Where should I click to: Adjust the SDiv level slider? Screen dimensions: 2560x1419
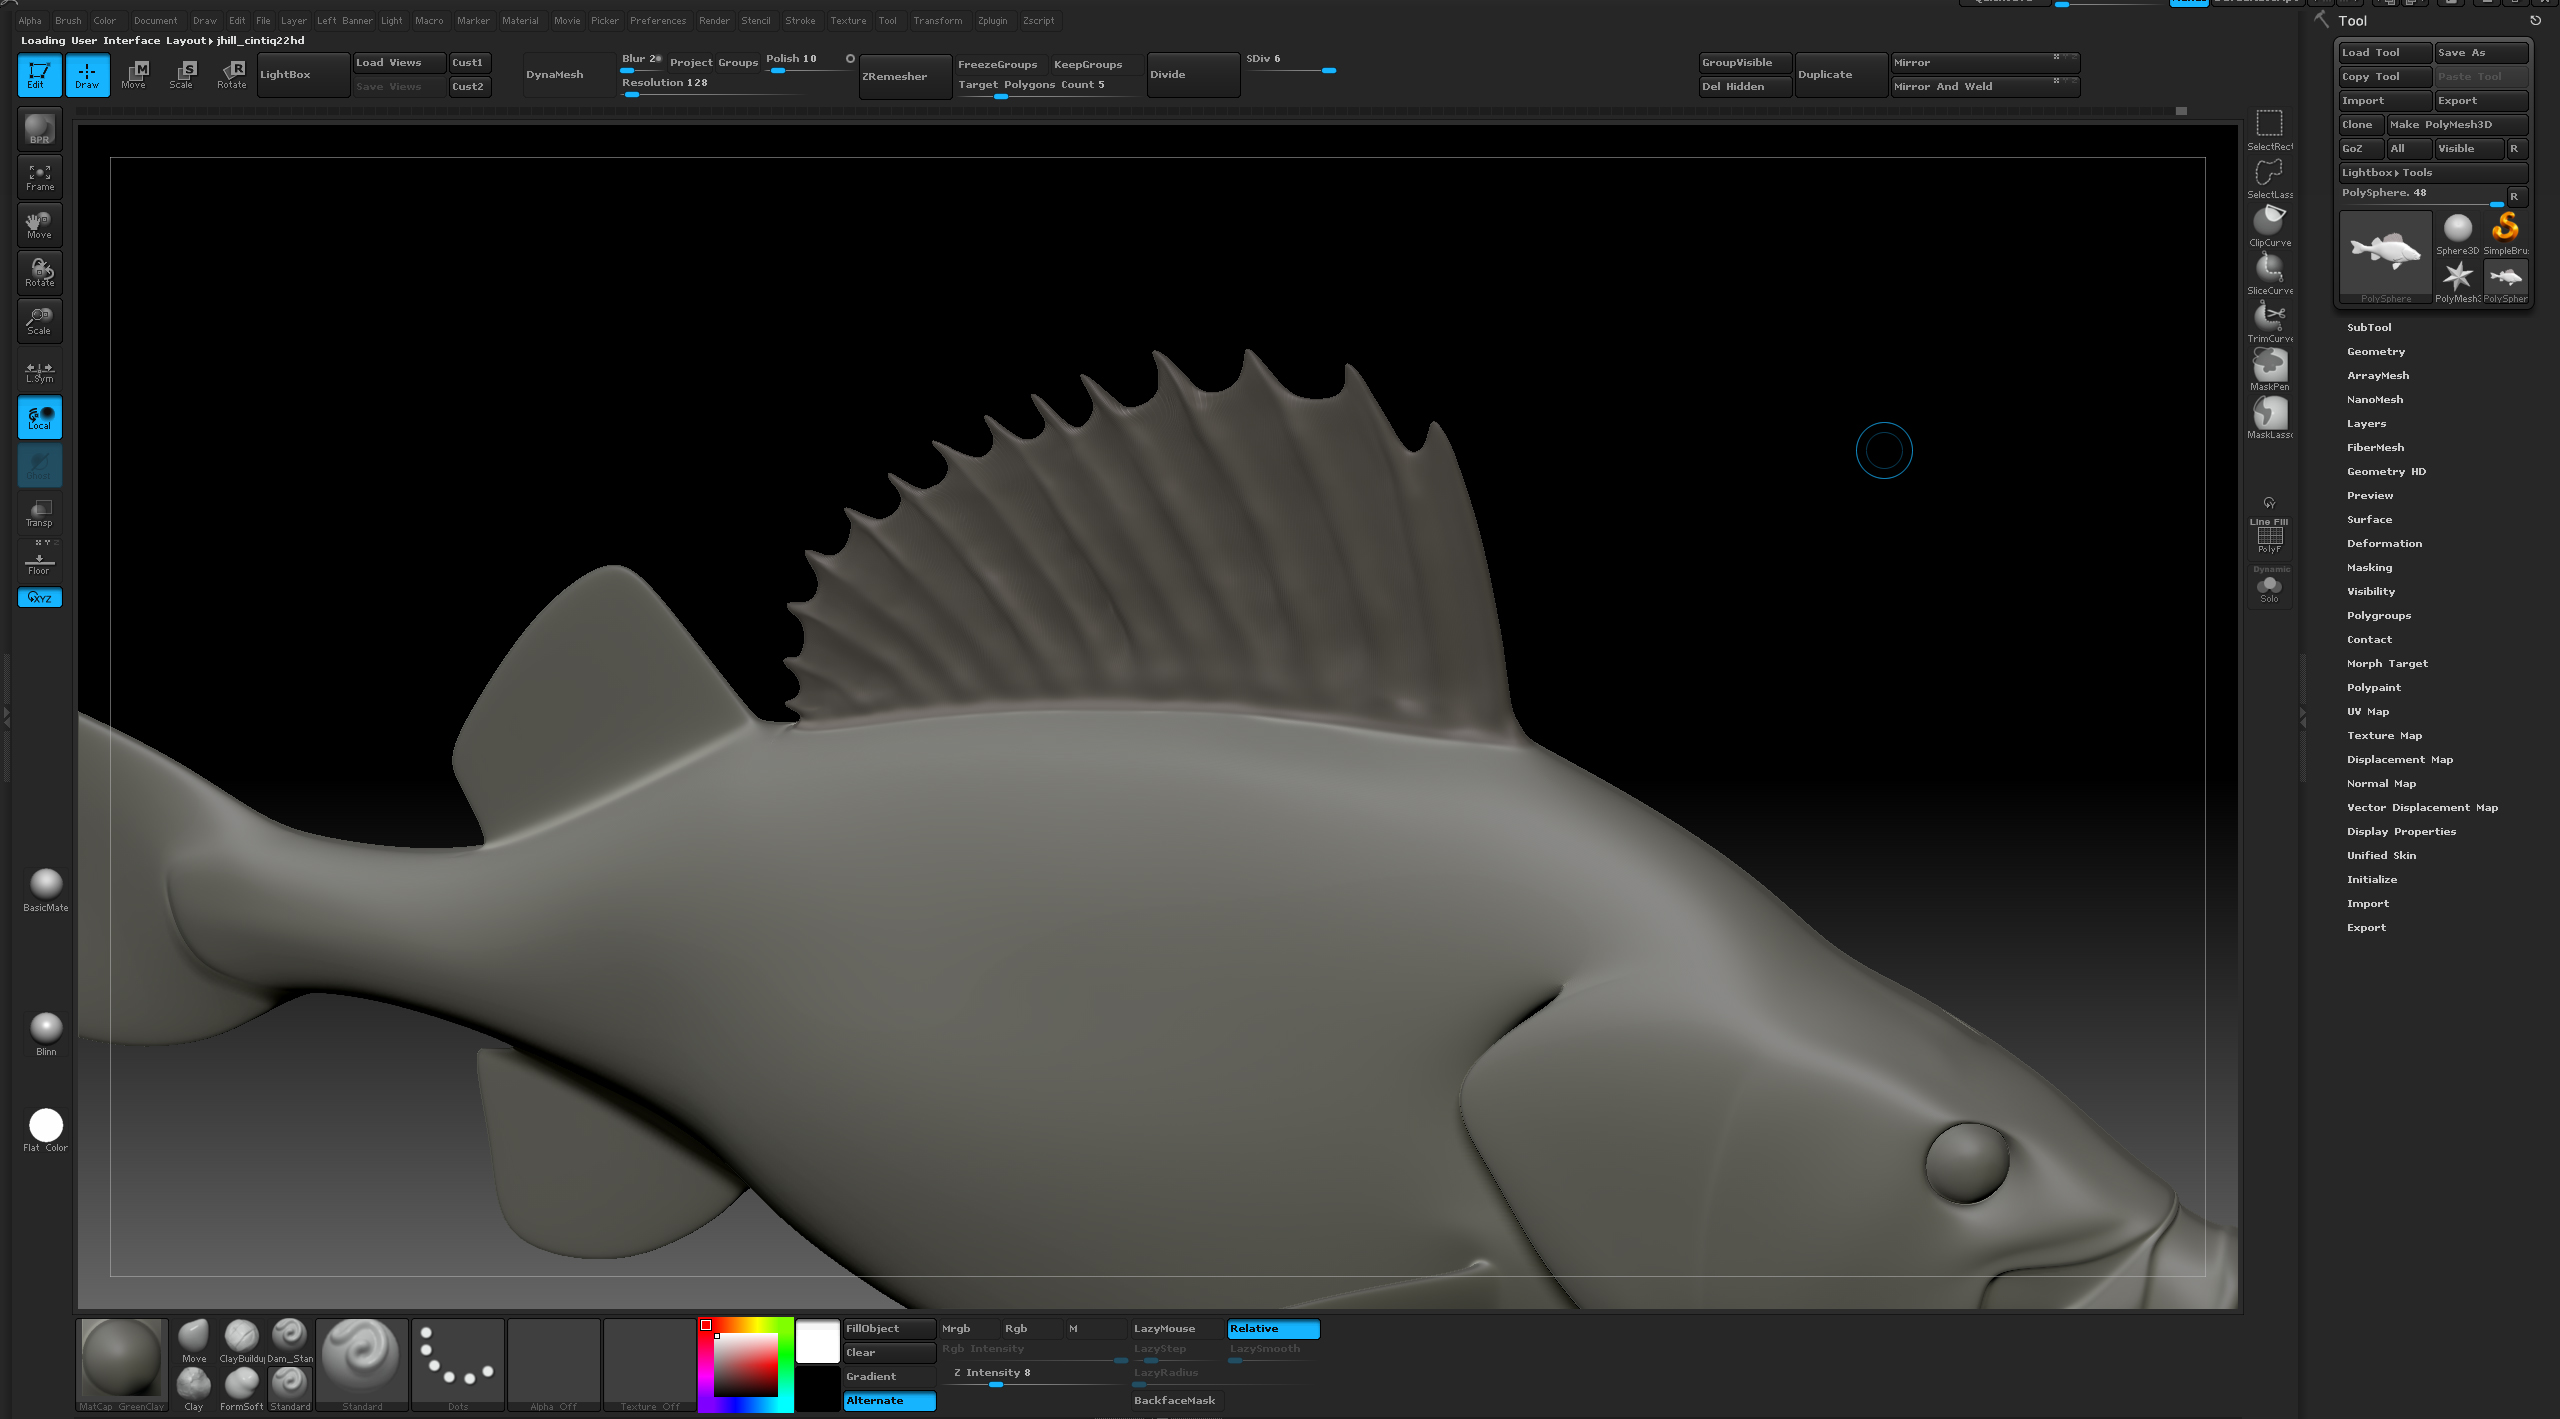pyautogui.click(x=1290, y=63)
